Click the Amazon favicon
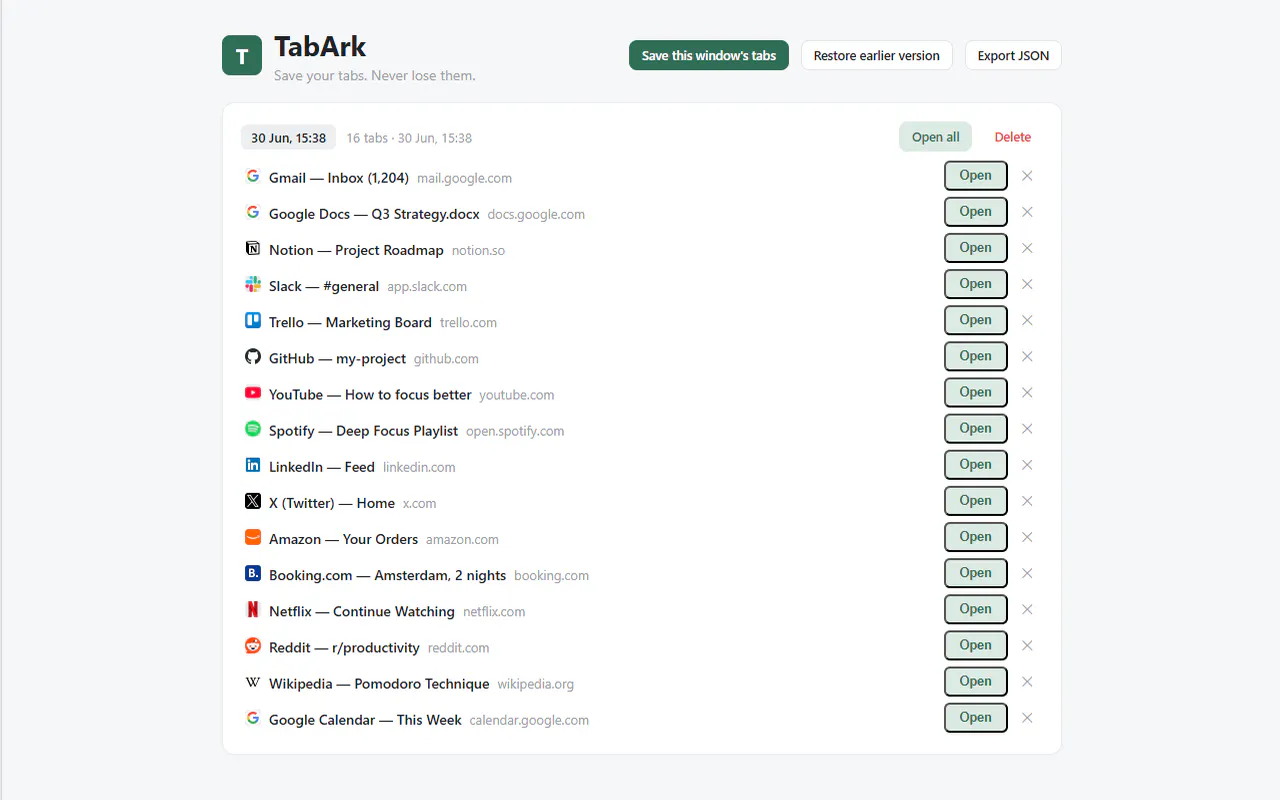 [253, 537]
